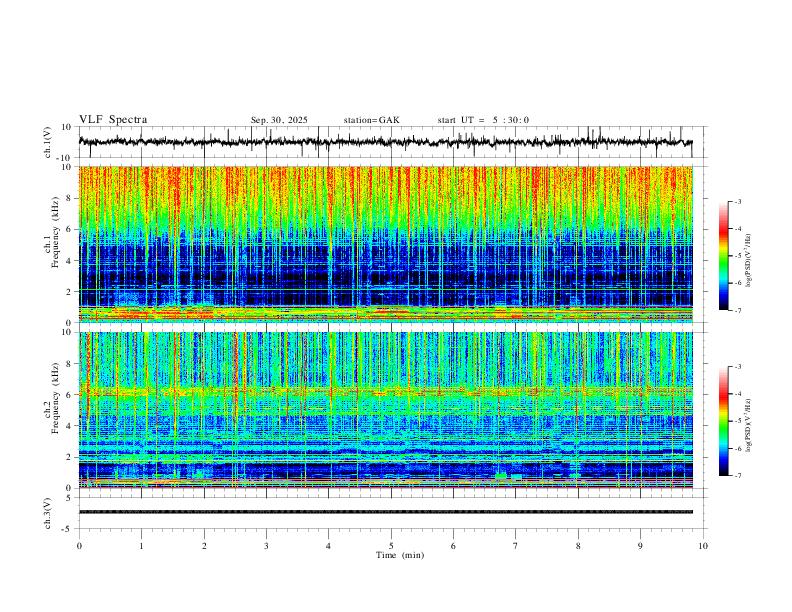Click the ch.1 frequency tick label "4"

pos(71,261)
